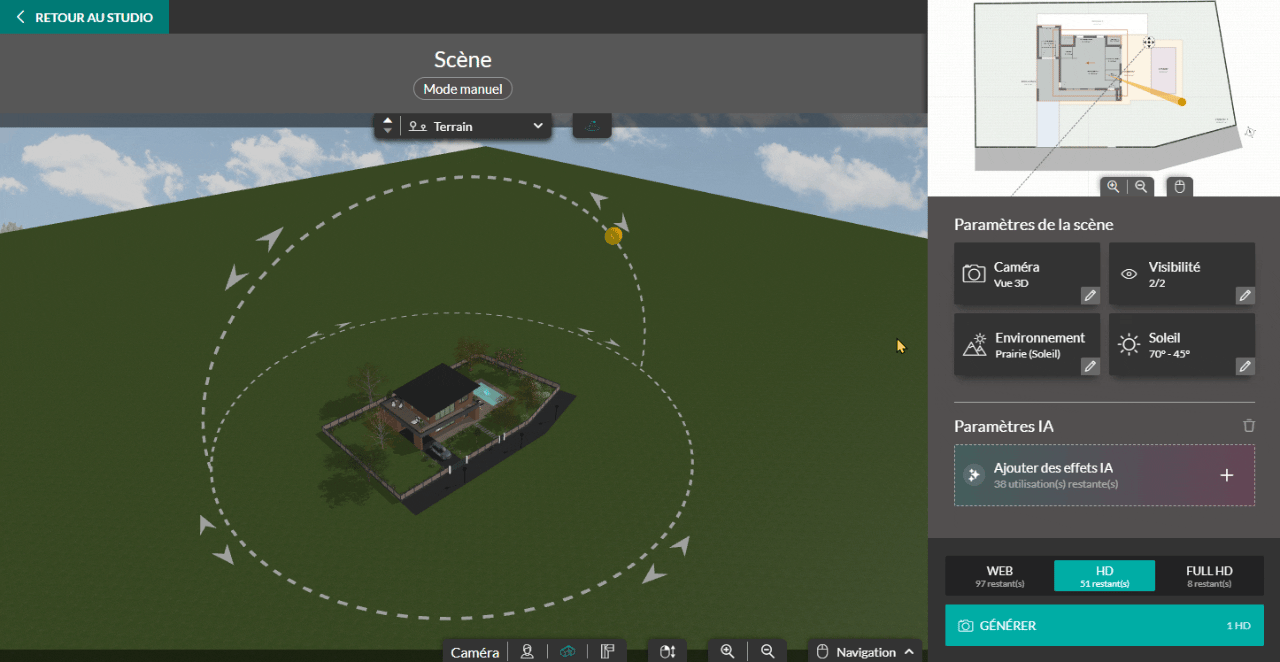Zoom out of the minimap plan
The image size is (1280, 662).
[1140, 186]
